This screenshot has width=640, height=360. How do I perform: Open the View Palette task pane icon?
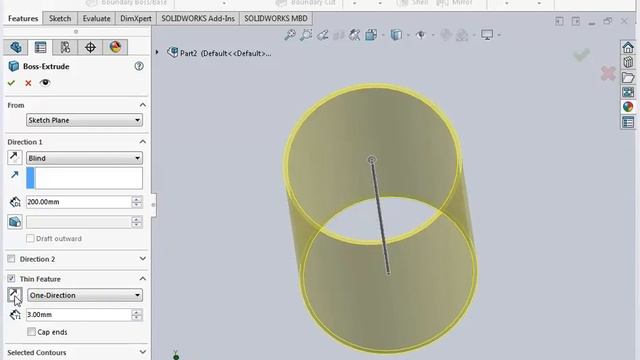(628, 92)
